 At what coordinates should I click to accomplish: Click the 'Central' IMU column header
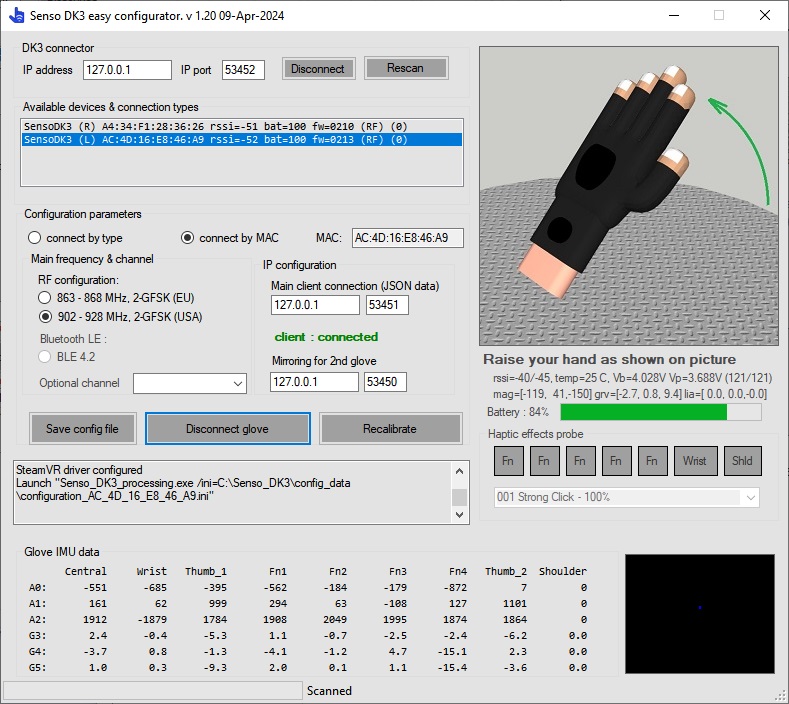pyautogui.click(x=86, y=571)
